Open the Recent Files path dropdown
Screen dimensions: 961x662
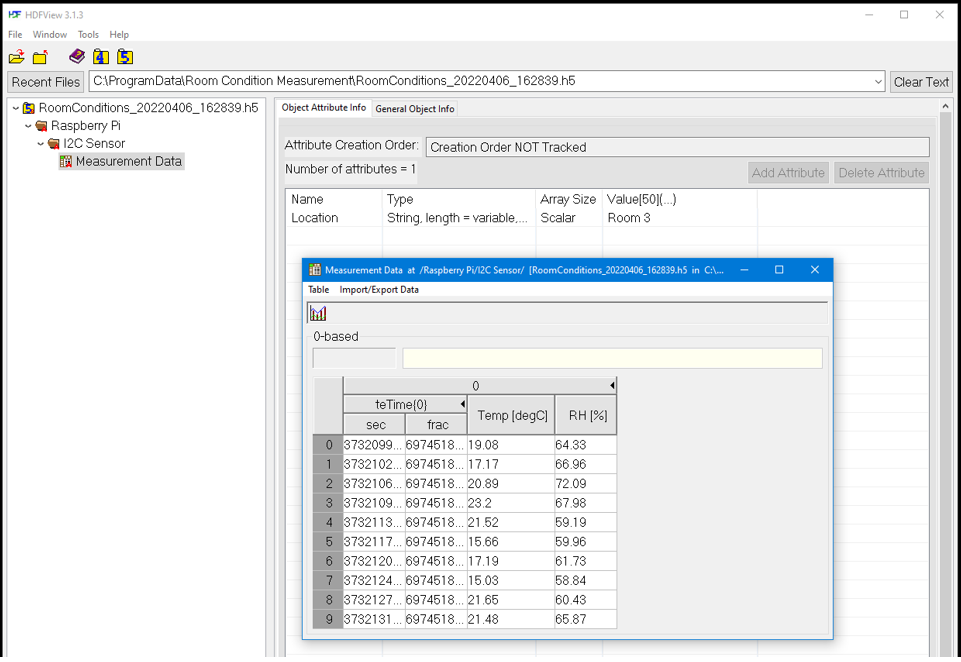[x=878, y=82]
